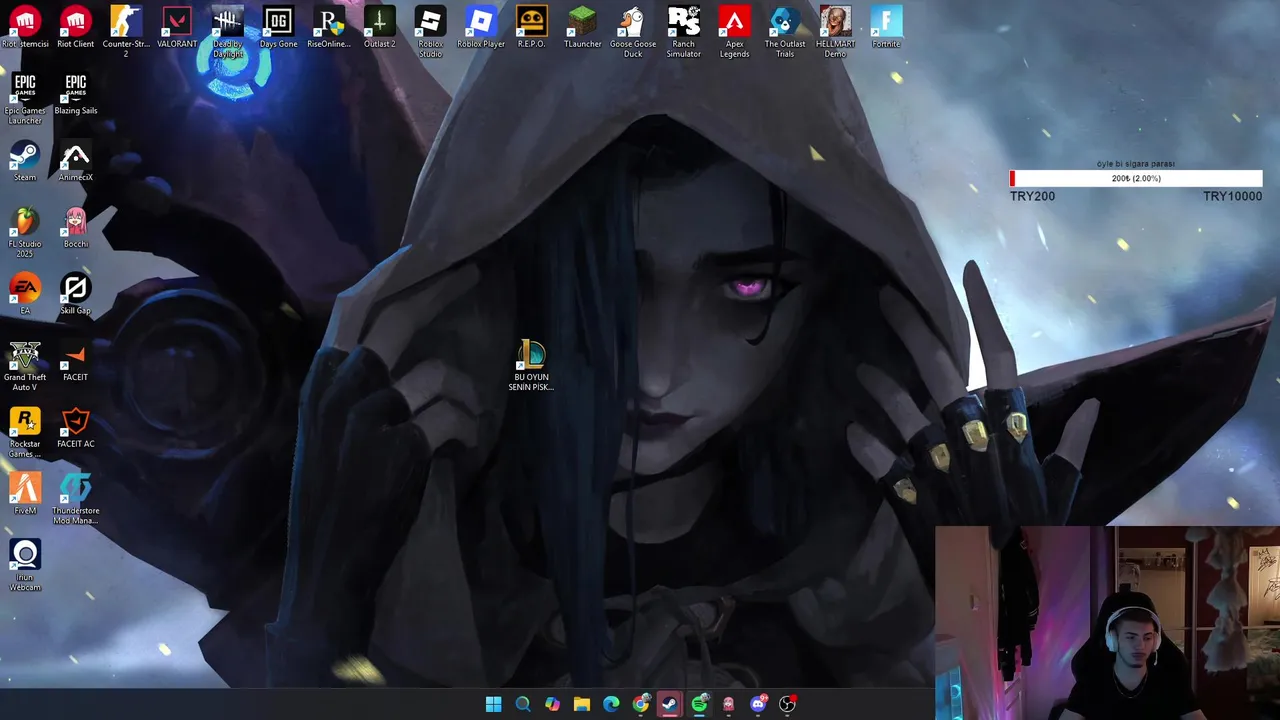Select the Days Gone desktop icon
Viewport: 1280px width, 720px height.
click(x=278, y=27)
